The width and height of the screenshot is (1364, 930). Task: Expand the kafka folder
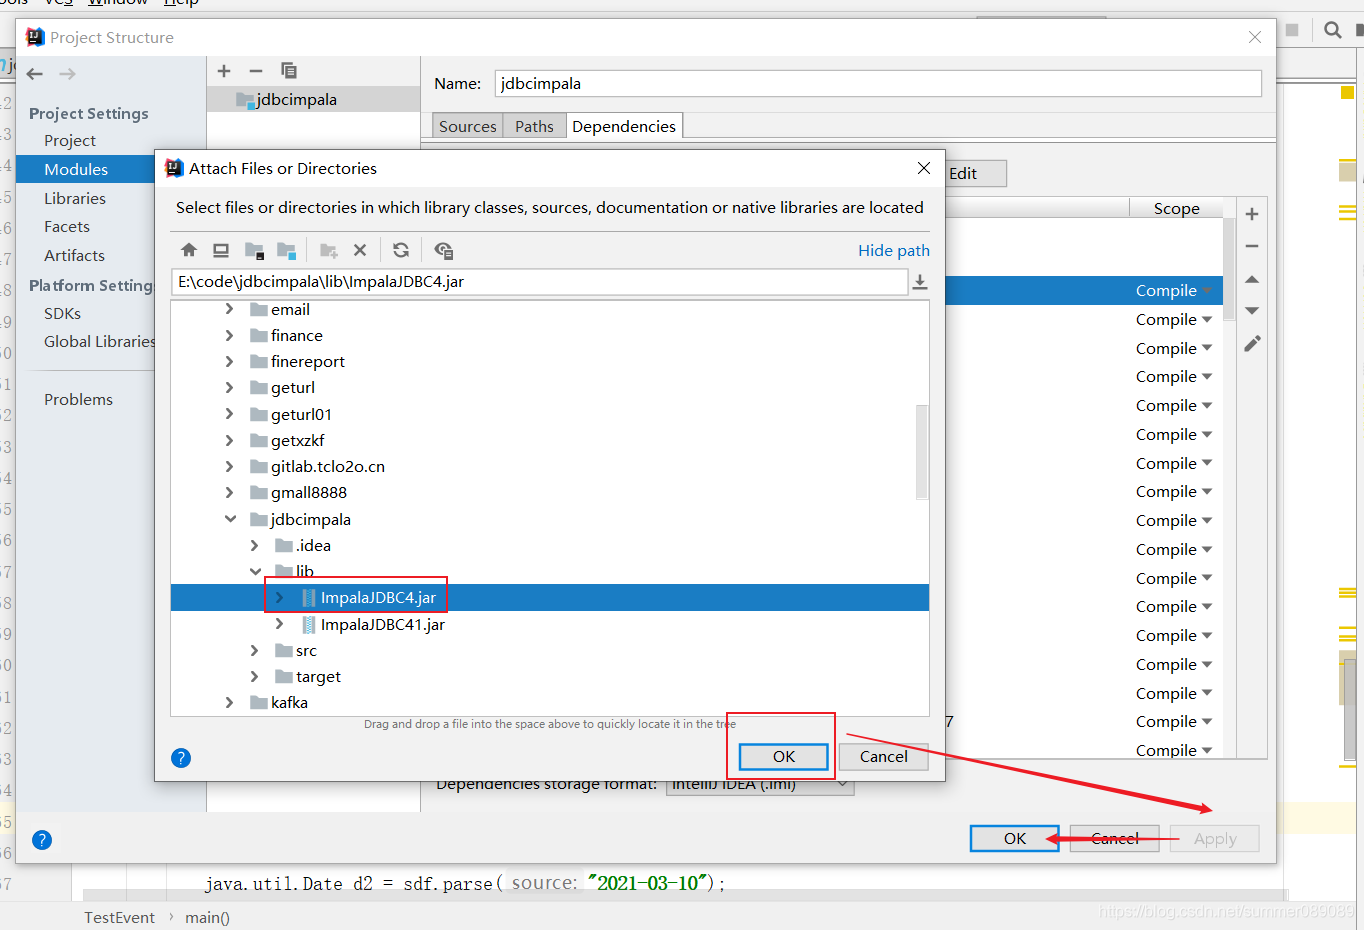pos(229,702)
